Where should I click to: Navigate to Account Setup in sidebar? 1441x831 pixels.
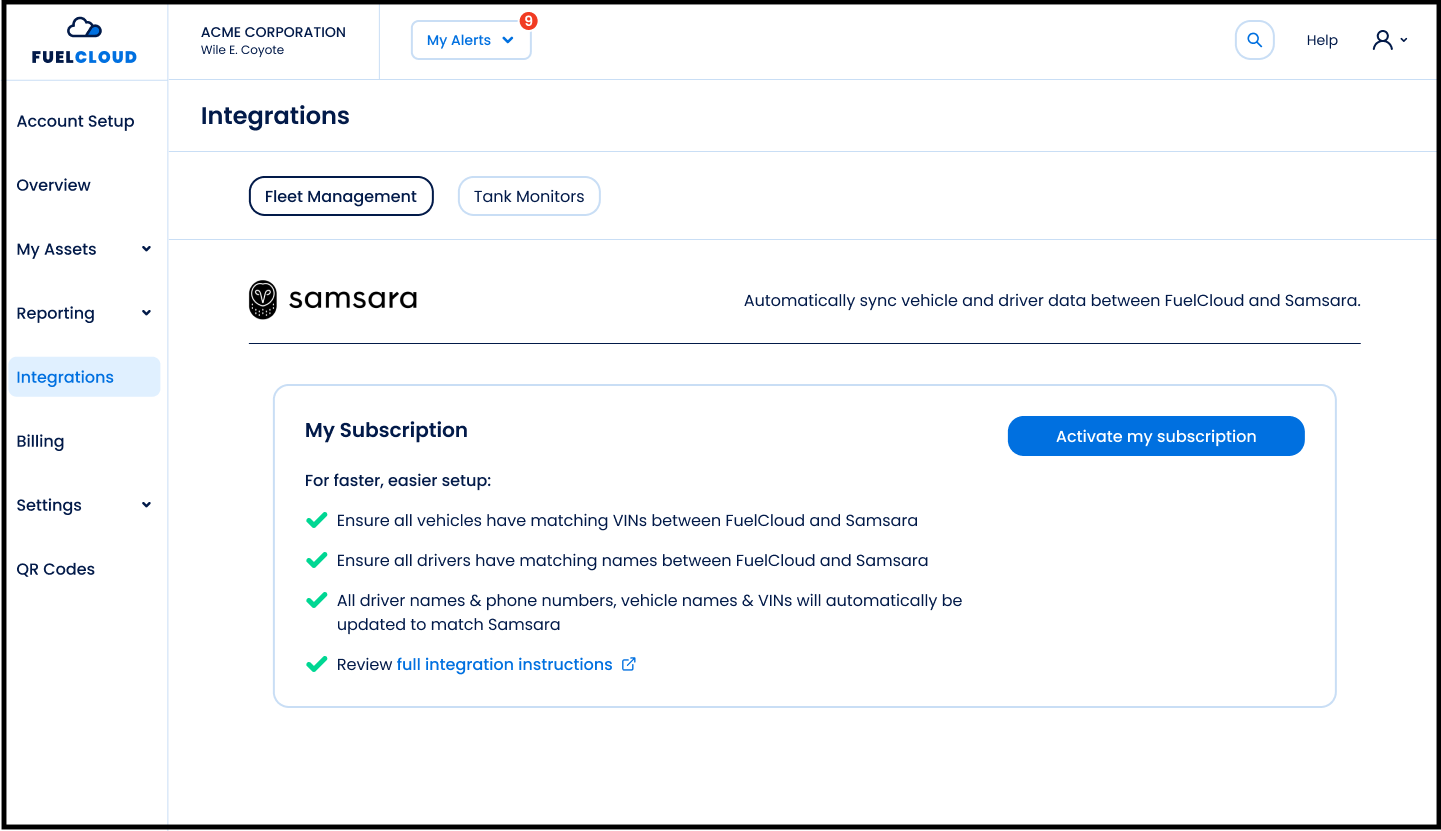tap(76, 121)
